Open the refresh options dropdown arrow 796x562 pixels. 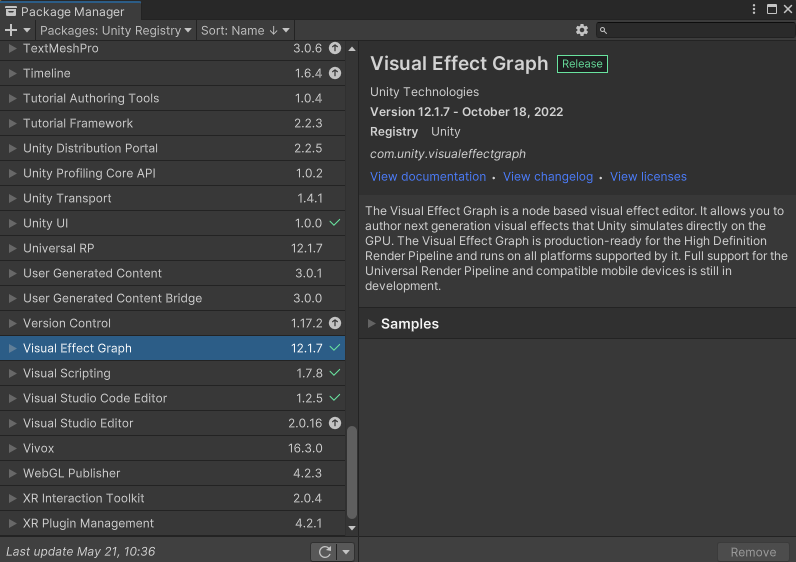coord(346,552)
